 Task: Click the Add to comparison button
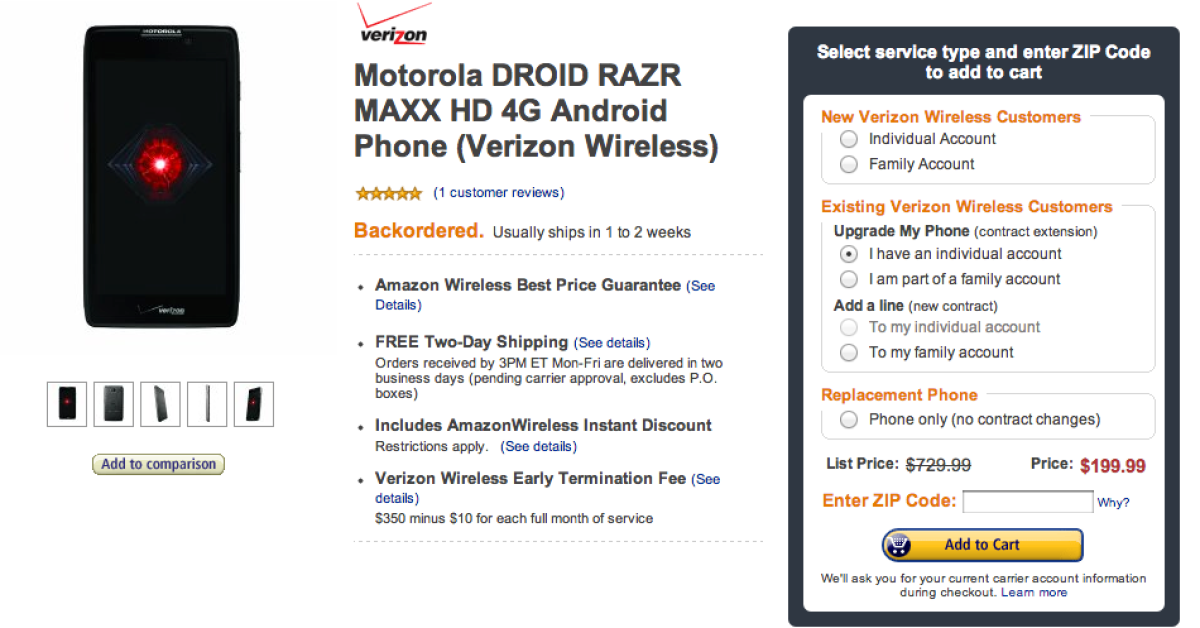[x=158, y=464]
